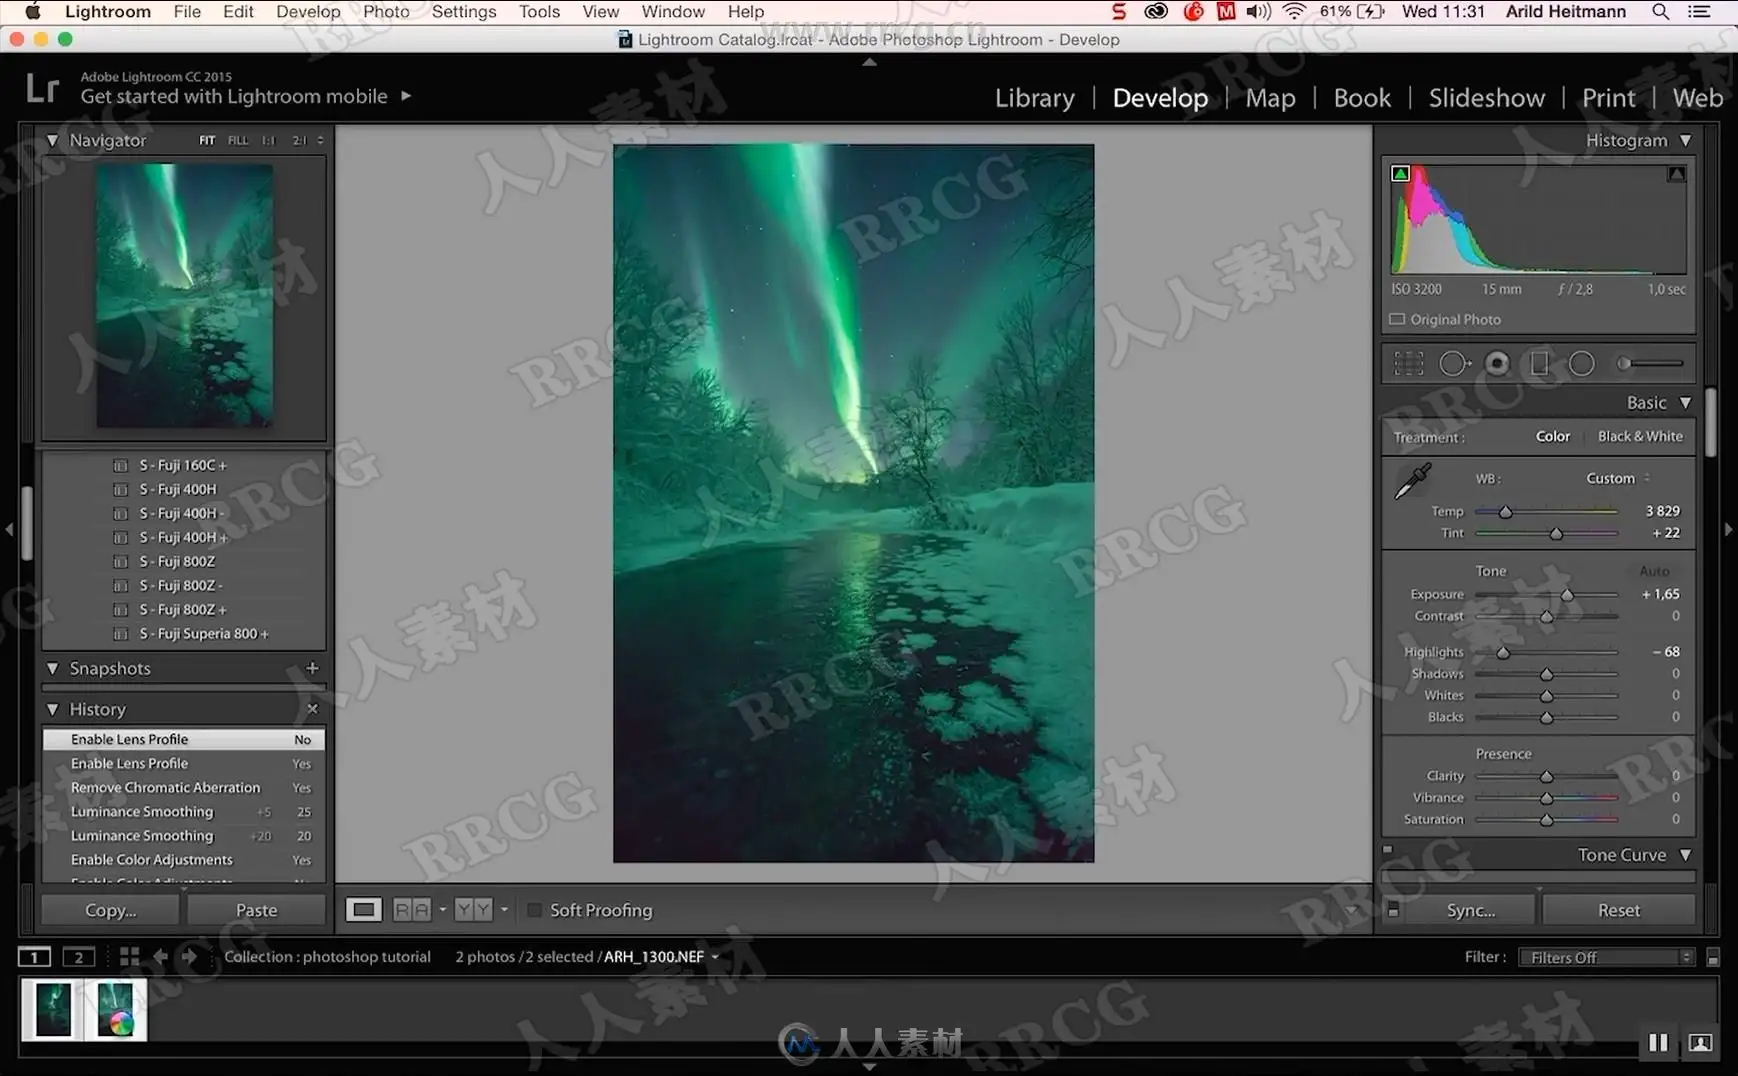This screenshot has width=1738, height=1076.
Task: Expand the Tone Curve panel
Action: [1685, 855]
